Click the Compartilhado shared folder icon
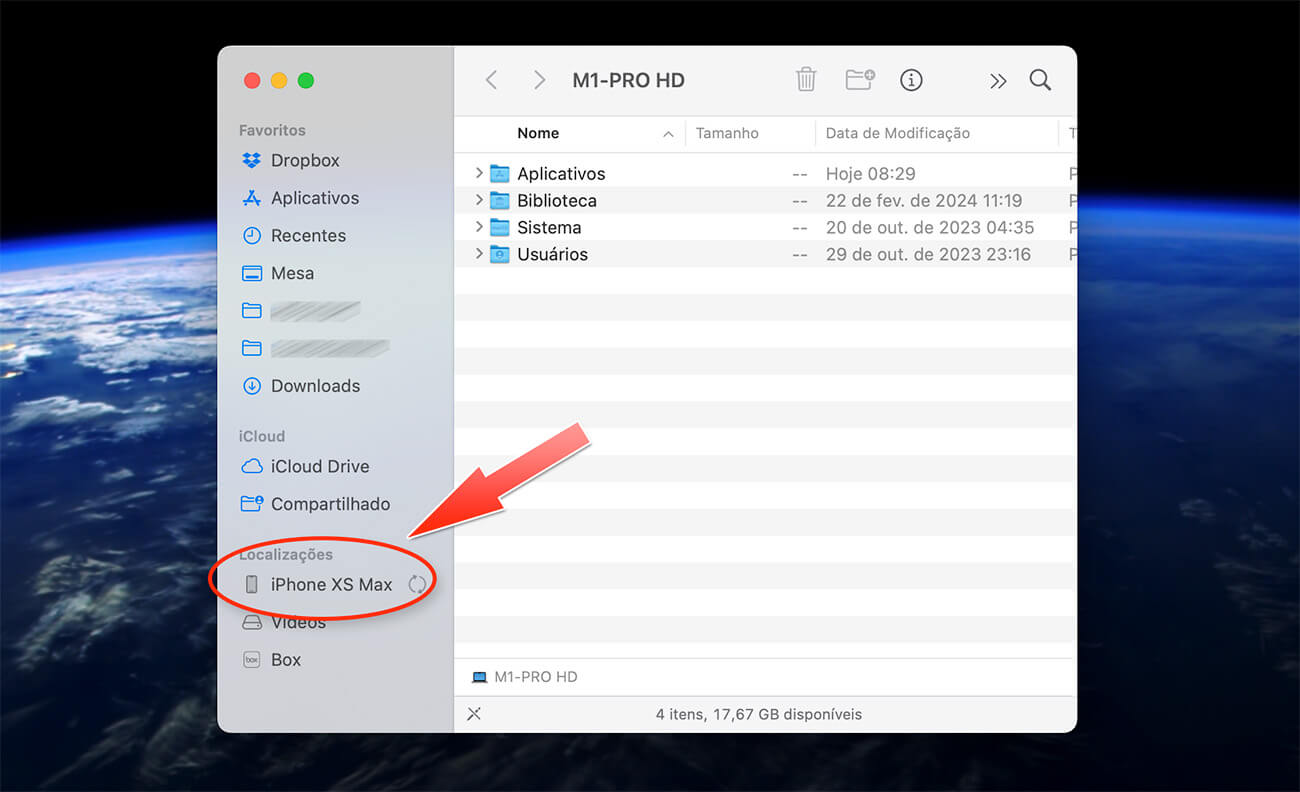The width and height of the screenshot is (1300, 792). pos(252,504)
